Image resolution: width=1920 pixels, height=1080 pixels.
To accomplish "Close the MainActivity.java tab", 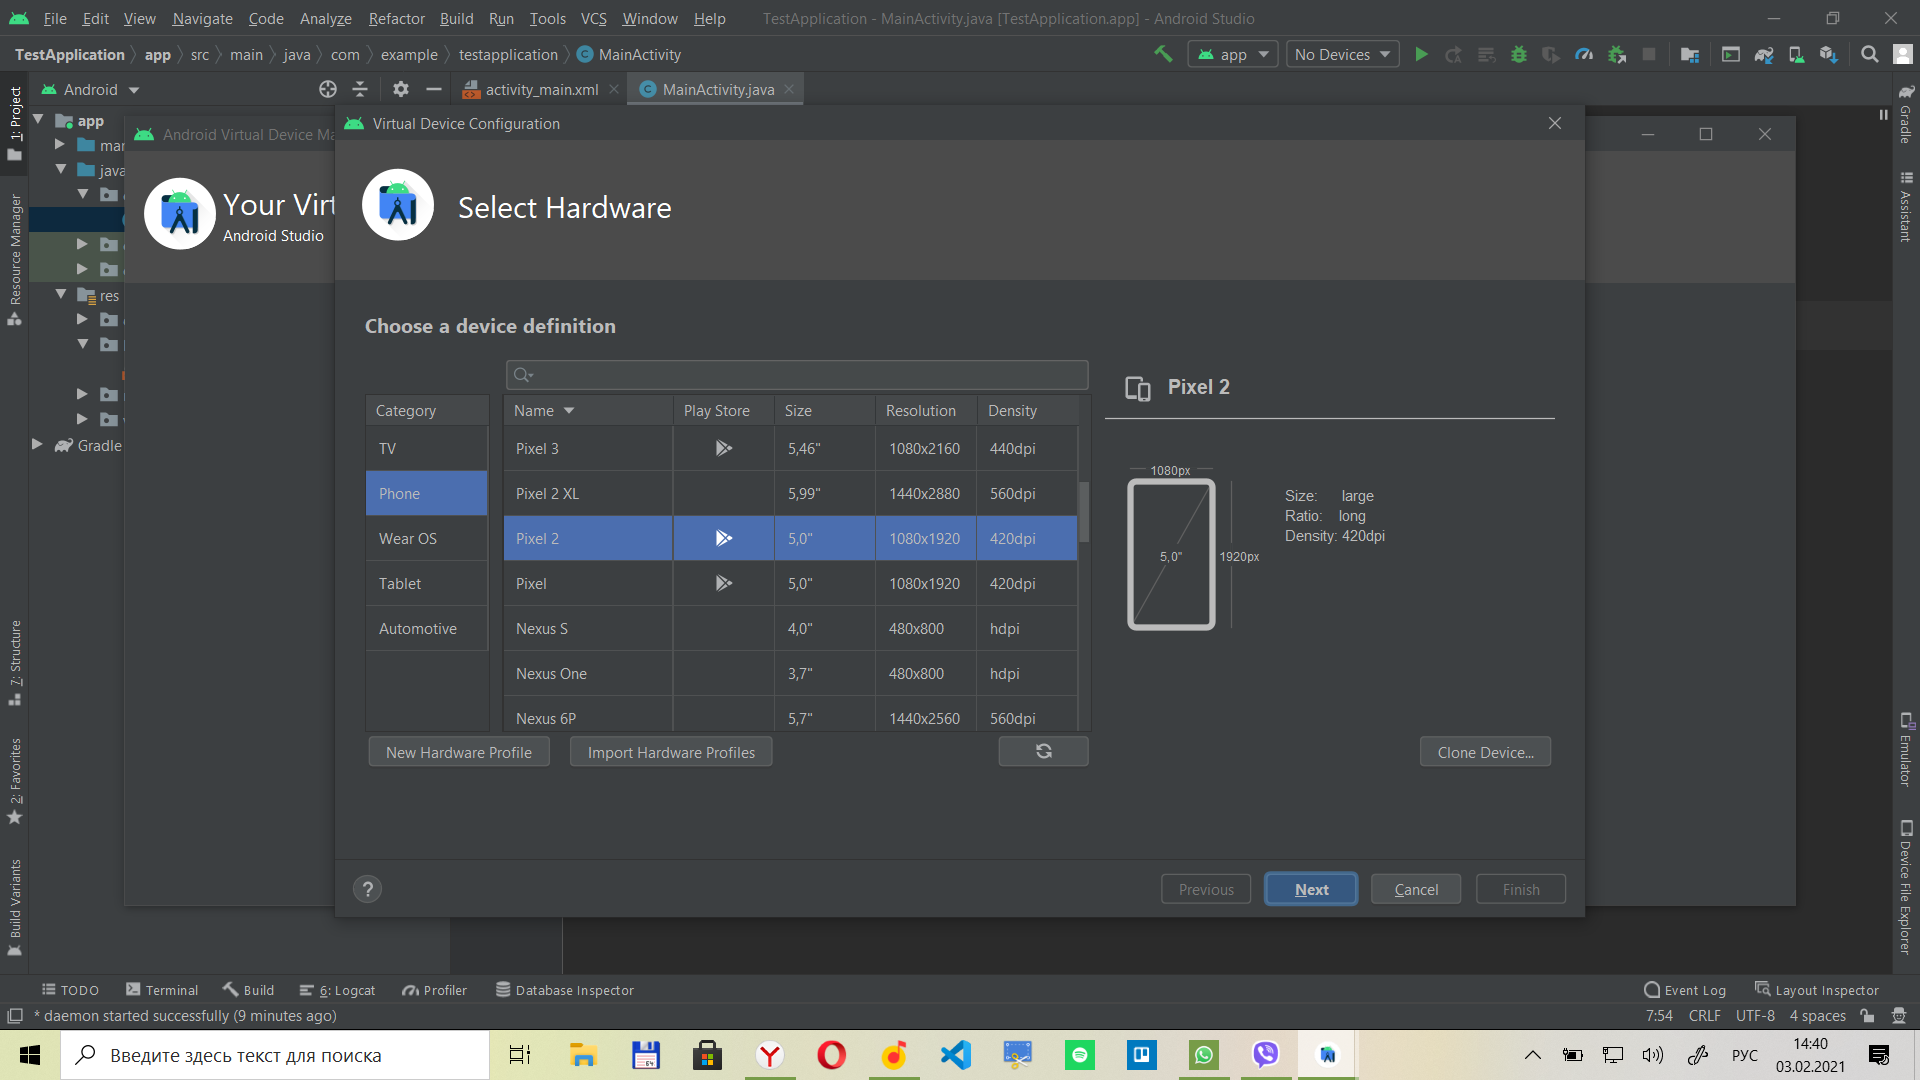I will coord(789,89).
